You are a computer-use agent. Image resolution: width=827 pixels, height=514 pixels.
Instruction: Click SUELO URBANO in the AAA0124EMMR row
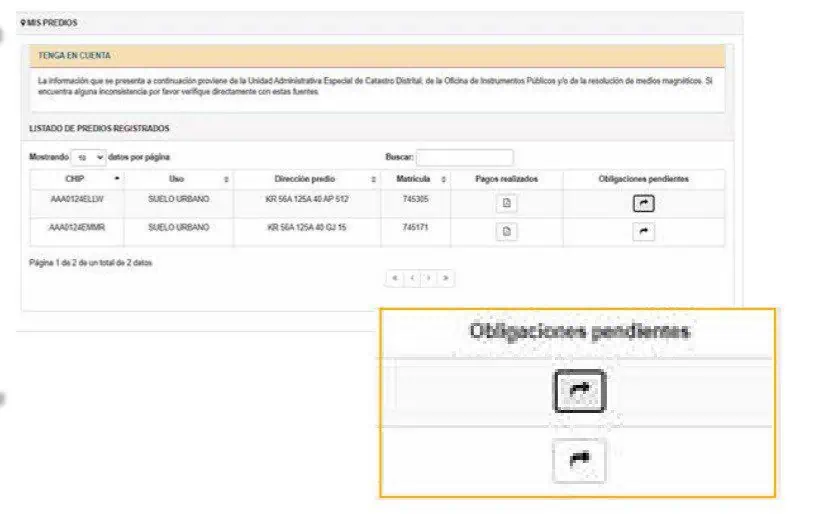click(x=179, y=228)
